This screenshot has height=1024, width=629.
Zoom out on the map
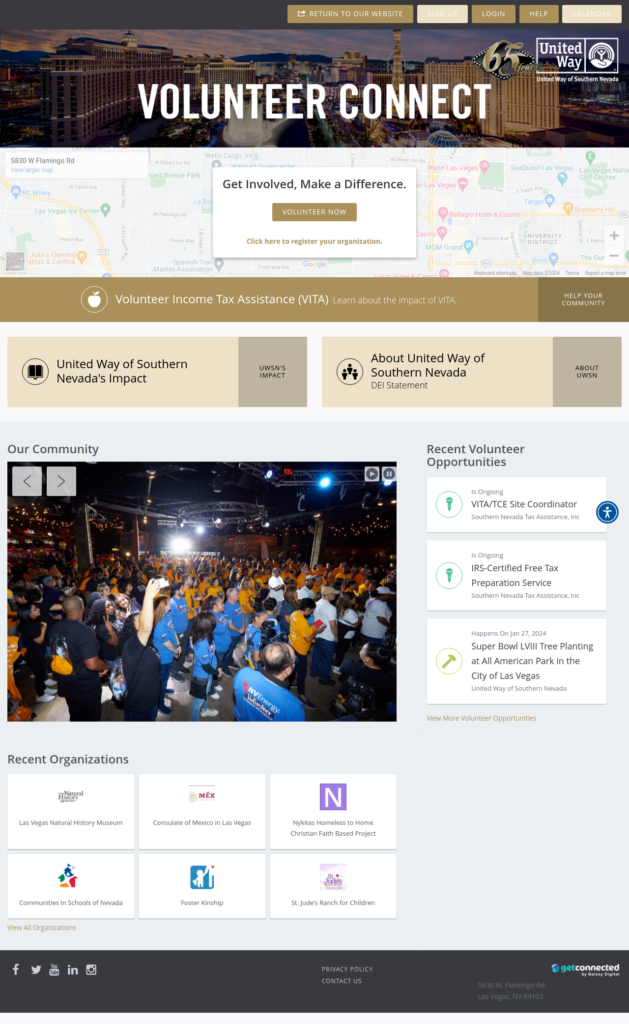point(614,256)
